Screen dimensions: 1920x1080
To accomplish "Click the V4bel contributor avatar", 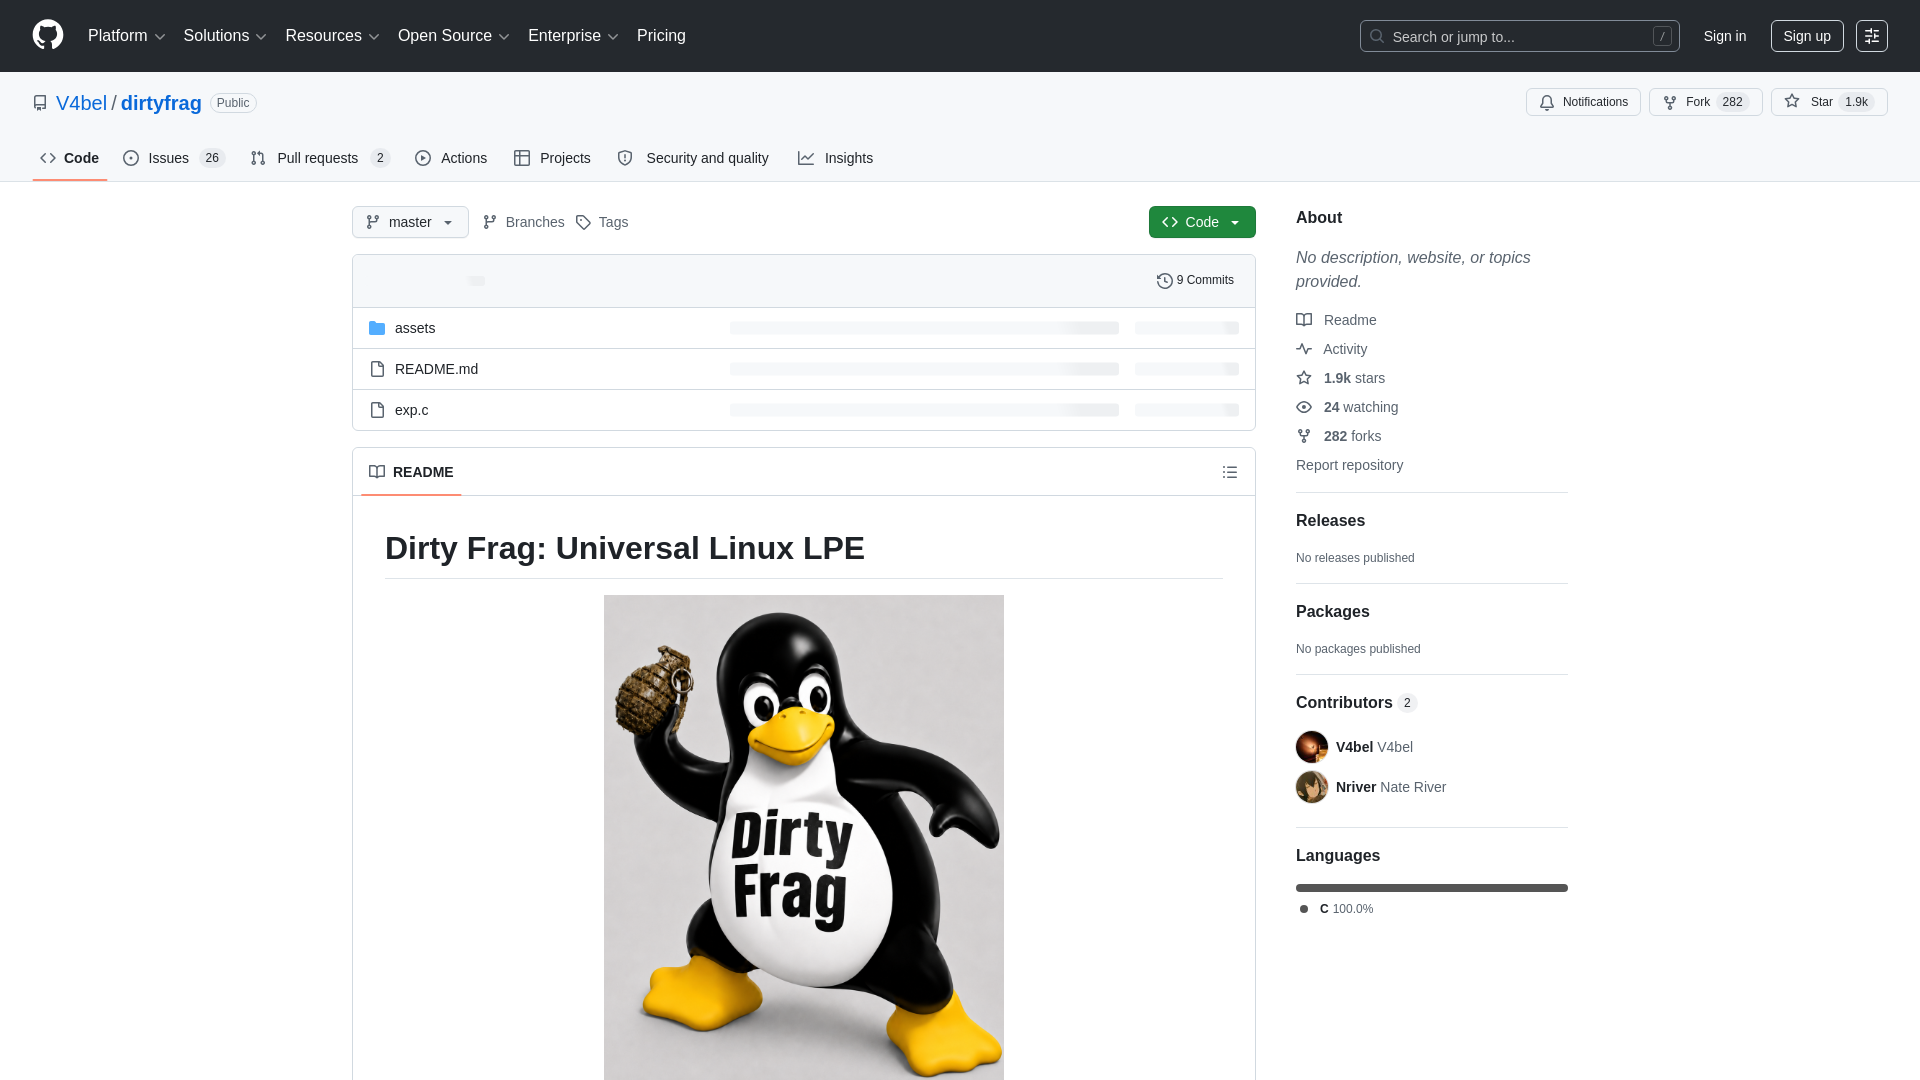I will pos(1312,747).
